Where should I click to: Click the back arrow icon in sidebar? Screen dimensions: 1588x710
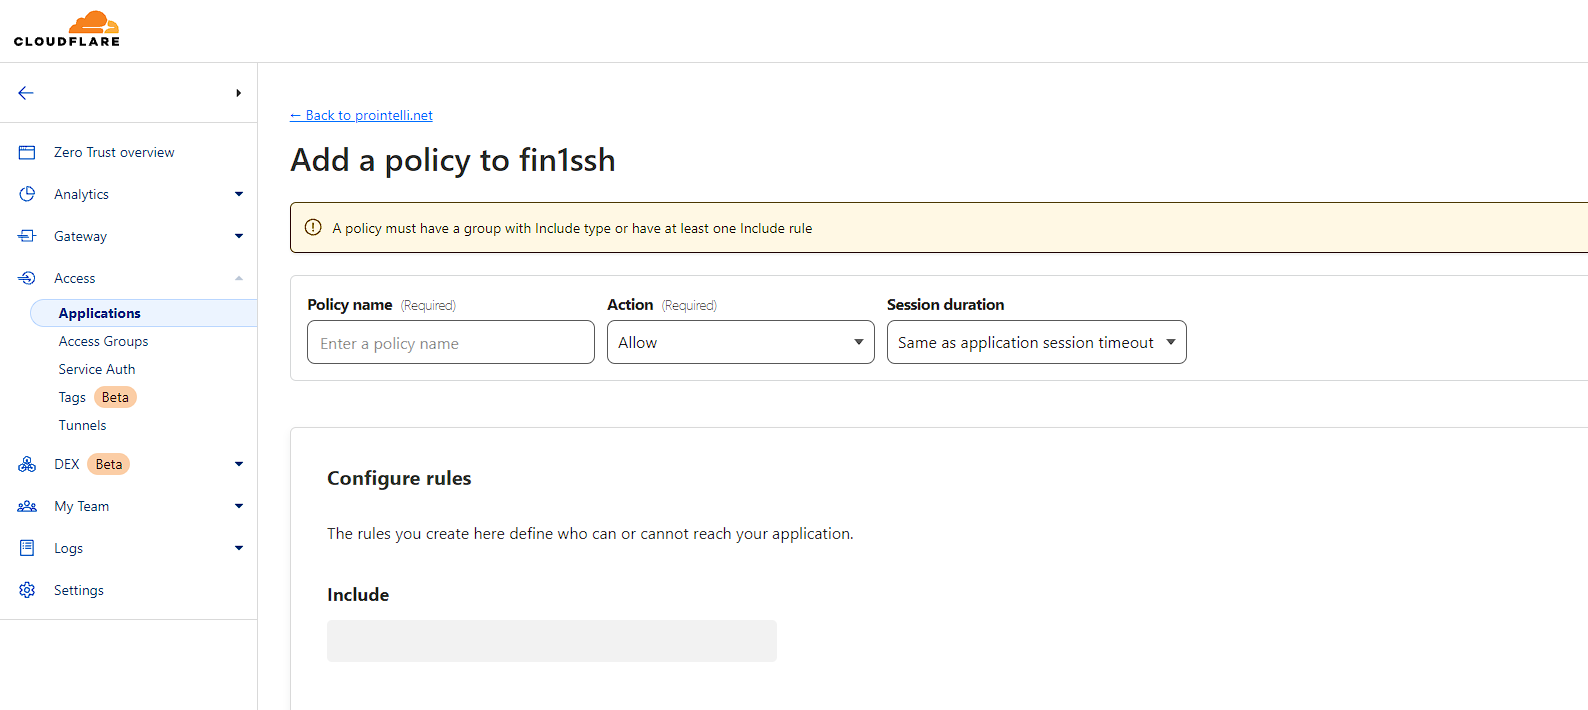pos(26,93)
